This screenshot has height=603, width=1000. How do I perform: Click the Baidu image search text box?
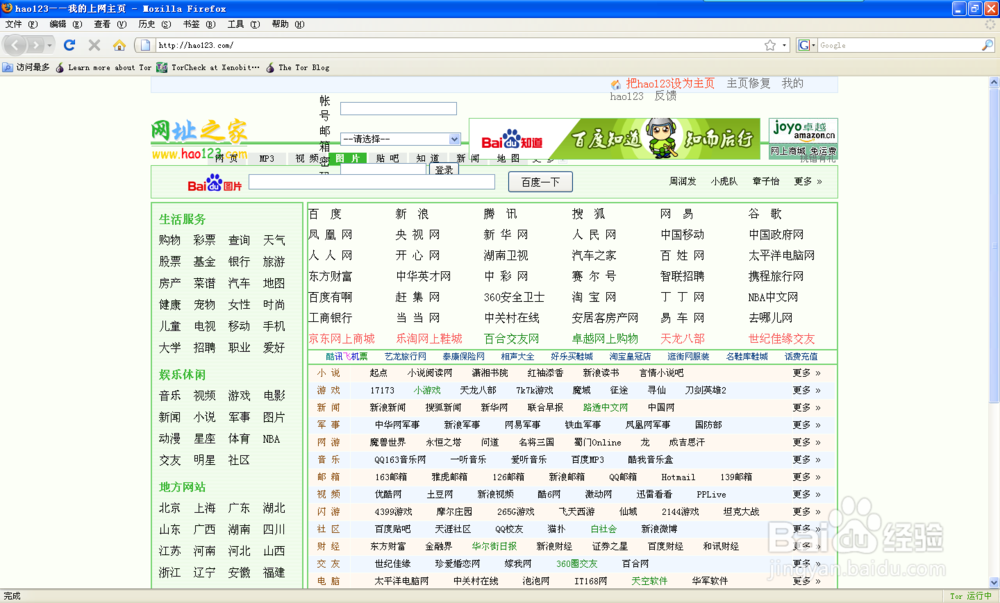click(x=371, y=182)
